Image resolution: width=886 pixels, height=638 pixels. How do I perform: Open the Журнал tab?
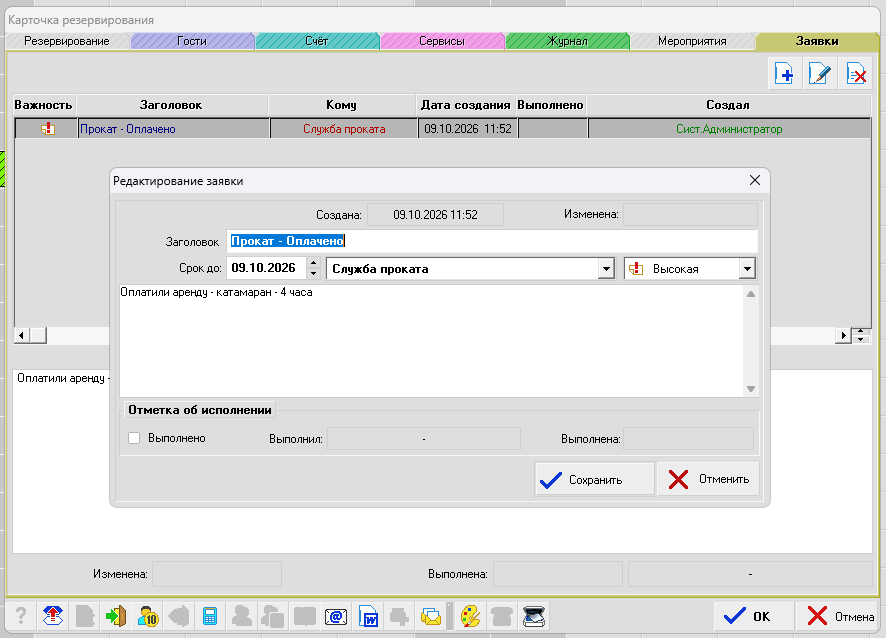[567, 41]
